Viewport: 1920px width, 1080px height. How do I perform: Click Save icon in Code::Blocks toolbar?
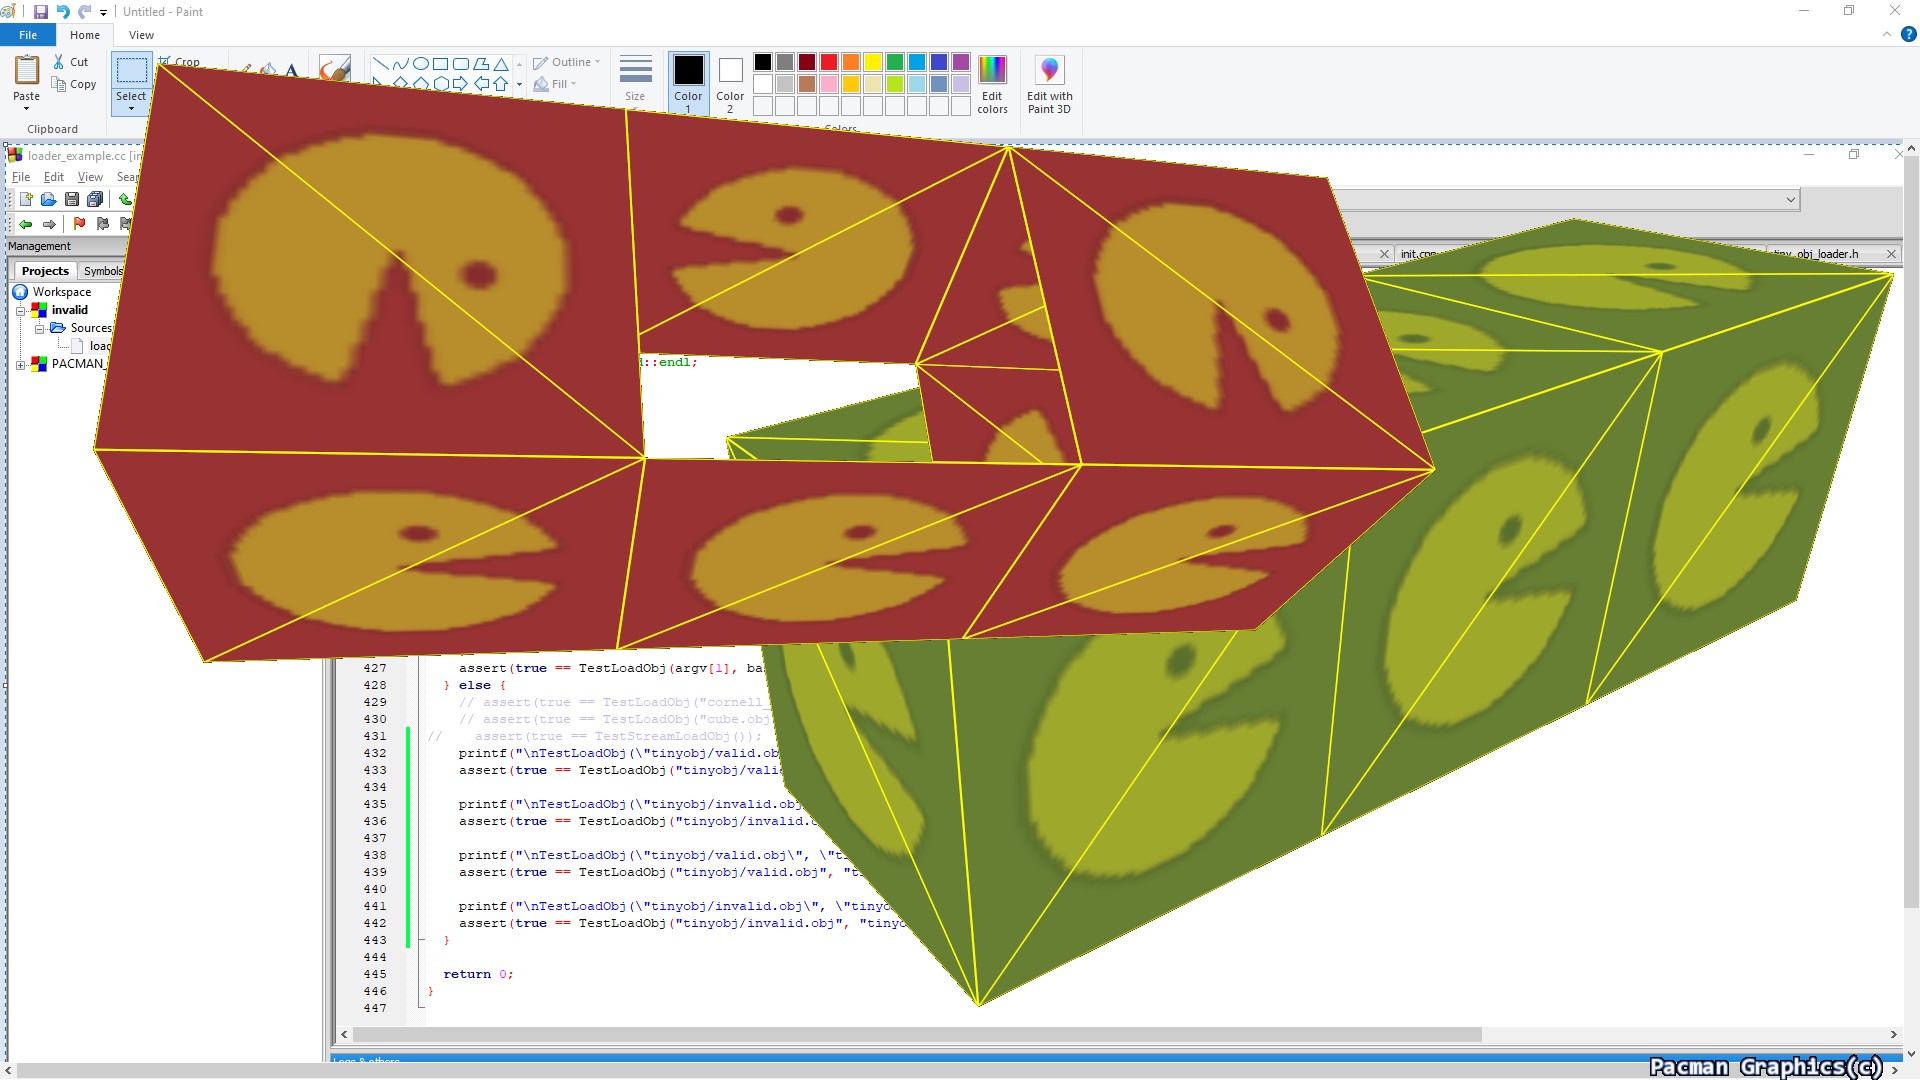click(x=72, y=199)
